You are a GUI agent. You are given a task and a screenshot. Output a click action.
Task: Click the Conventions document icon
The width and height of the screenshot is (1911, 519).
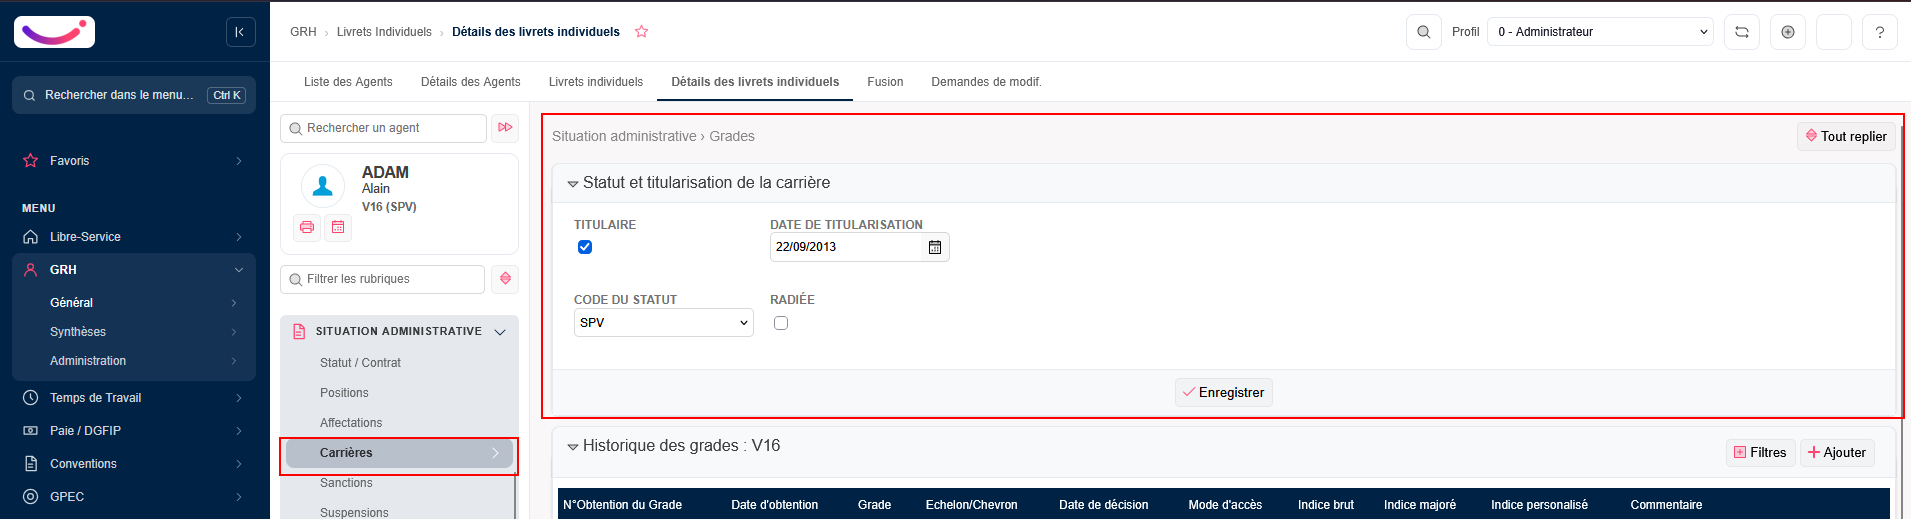point(31,464)
